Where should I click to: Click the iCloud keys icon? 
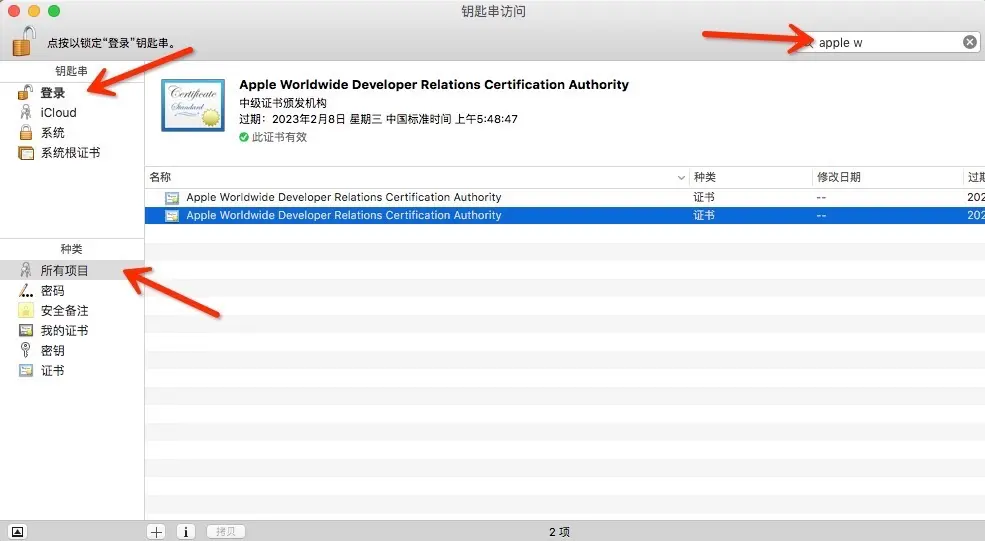[25, 112]
